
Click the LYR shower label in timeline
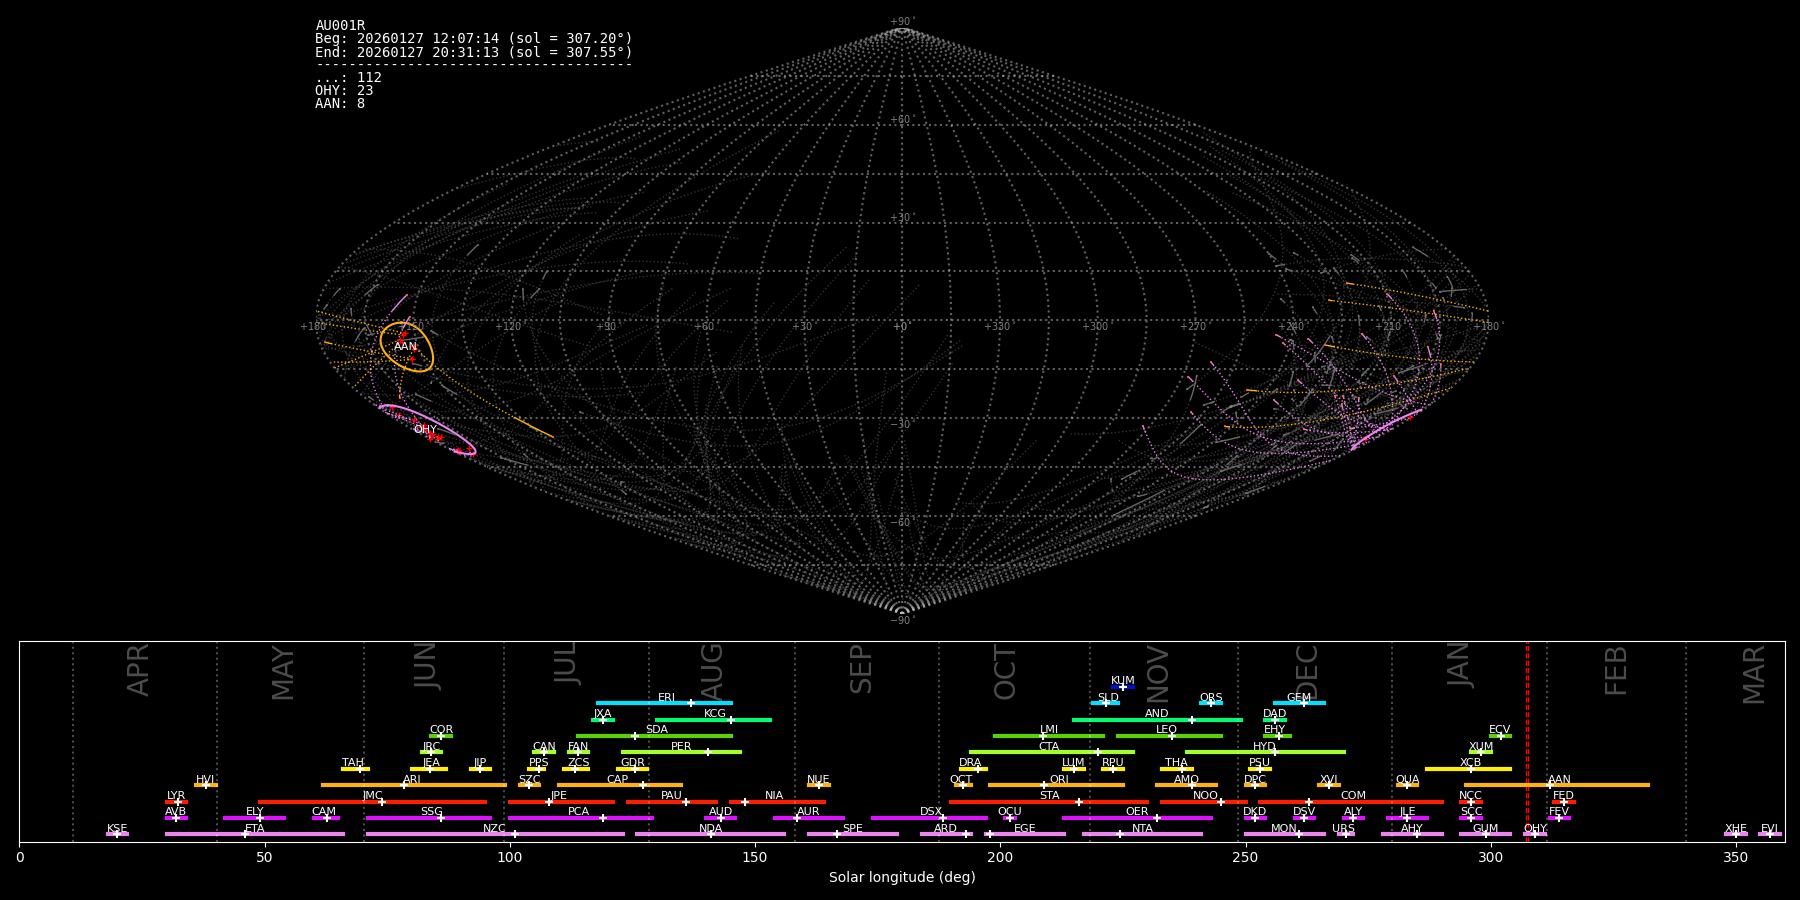click(x=176, y=796)
